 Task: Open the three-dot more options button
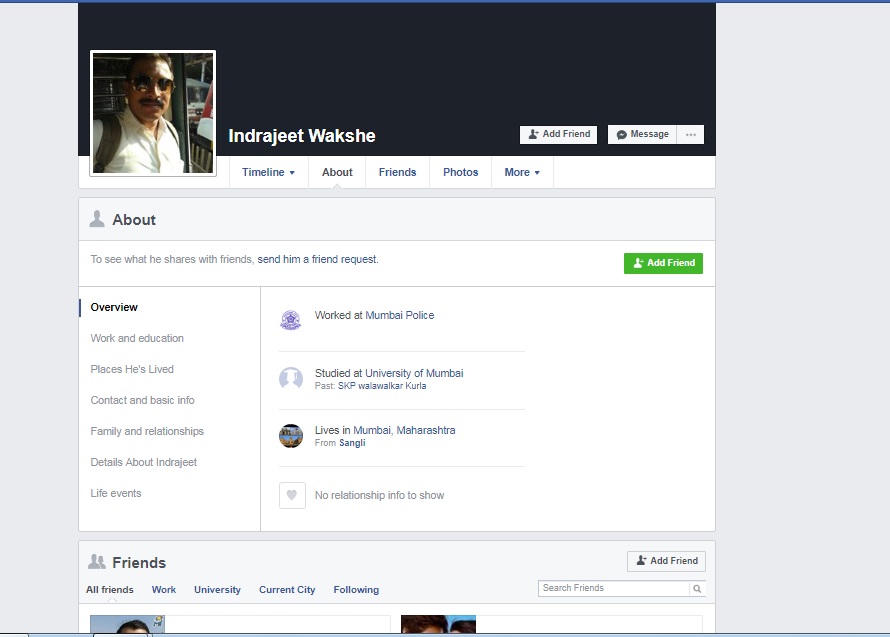(690, 134)
